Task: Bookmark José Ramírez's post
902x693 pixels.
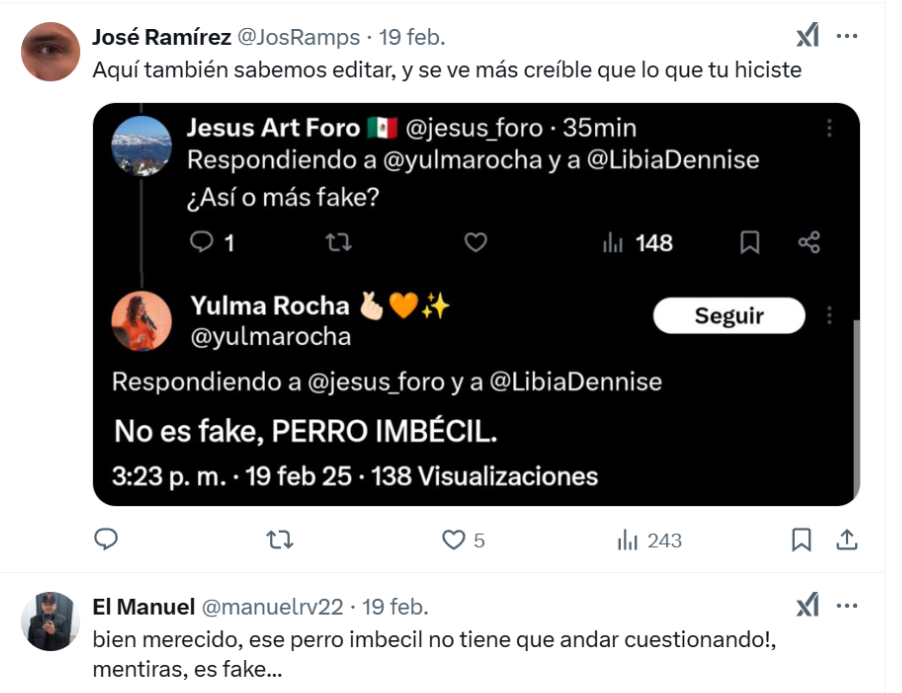Action: click(801, 540)
